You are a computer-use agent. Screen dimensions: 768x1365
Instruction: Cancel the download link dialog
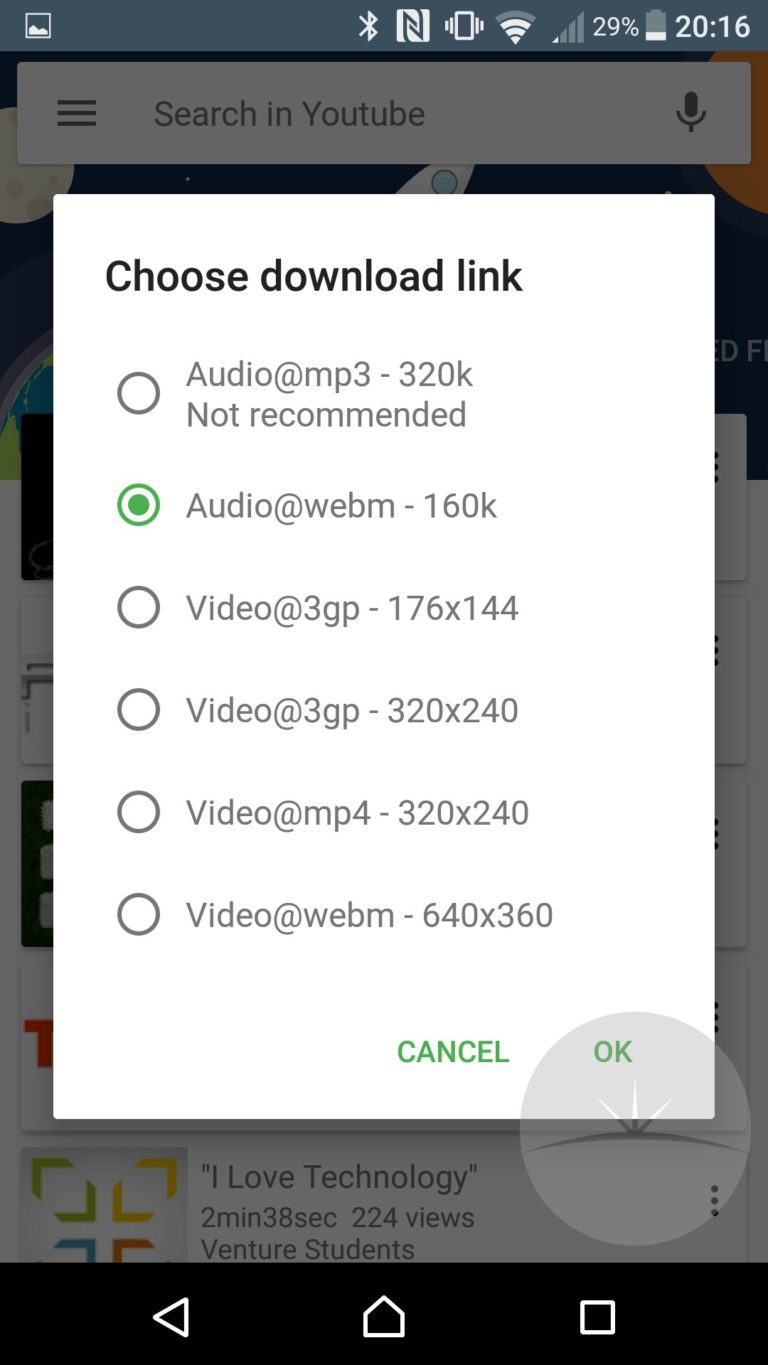point(453,1051)
